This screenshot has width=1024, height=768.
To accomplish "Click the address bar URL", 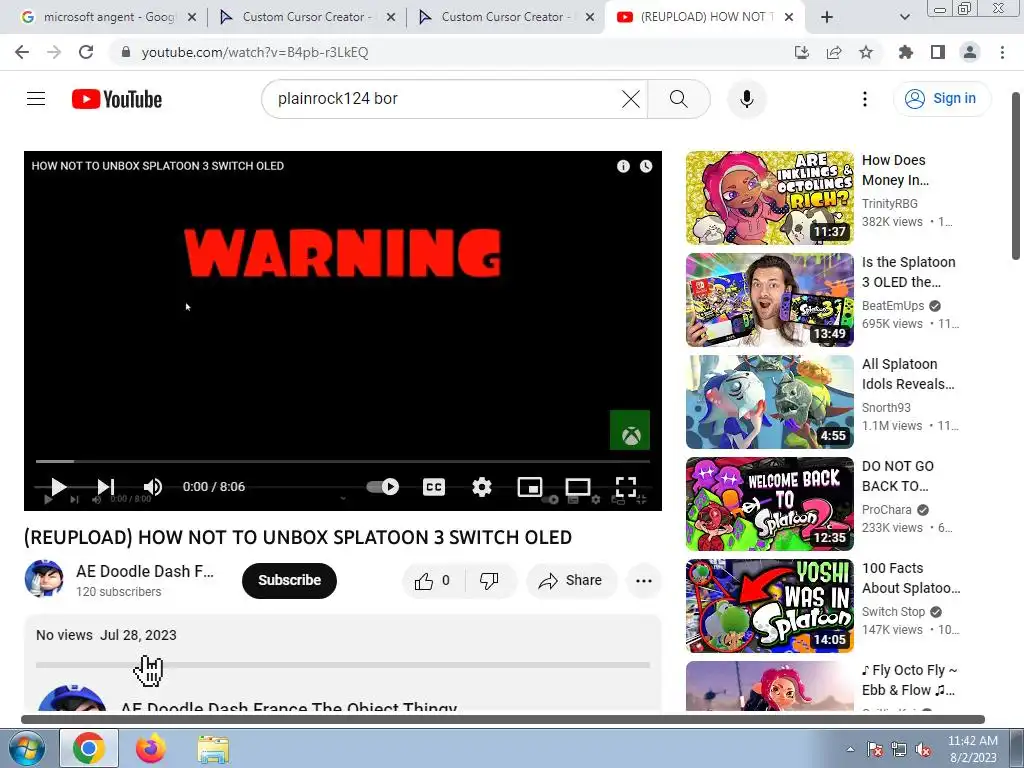I will coord(255,52).
